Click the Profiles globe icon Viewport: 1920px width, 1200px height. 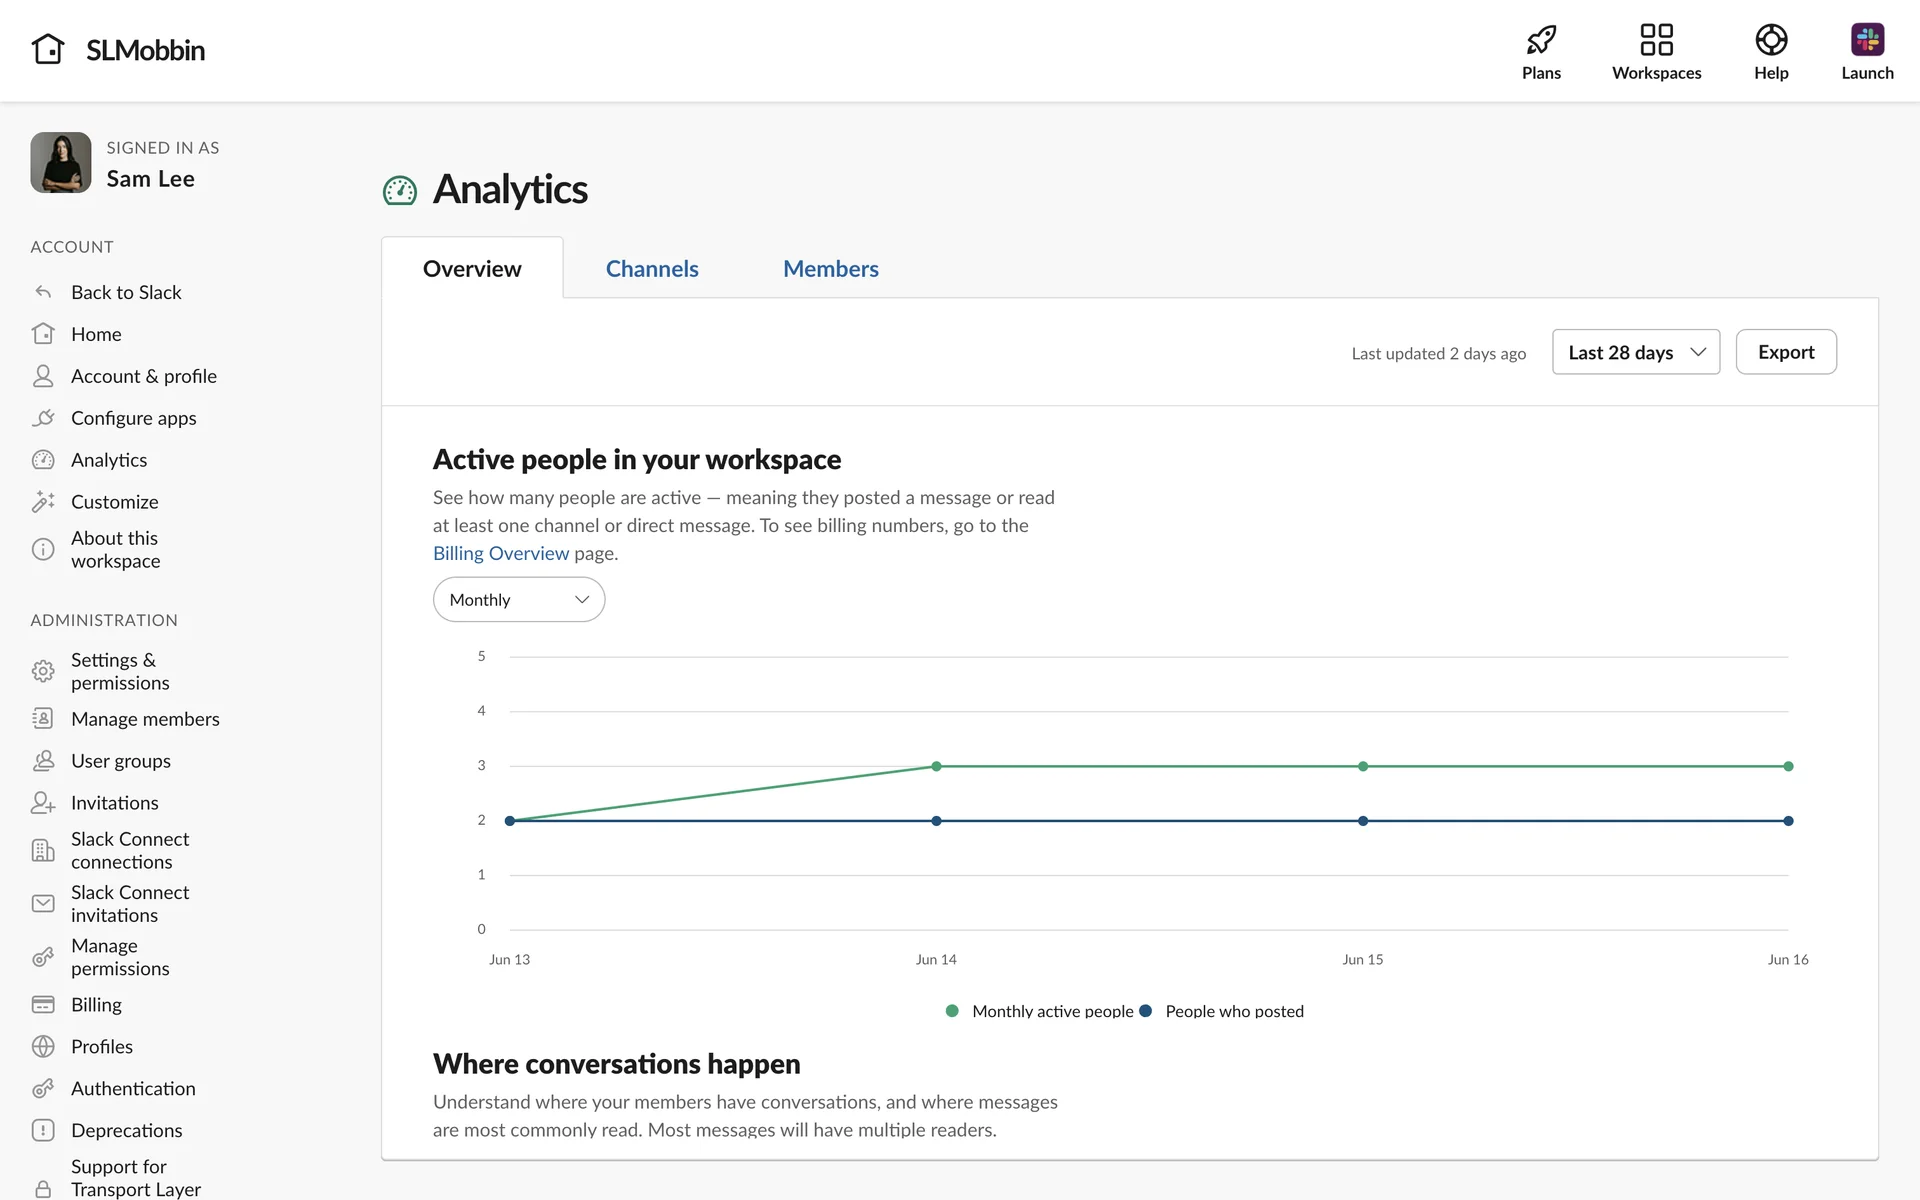[x=43, y=1046]
